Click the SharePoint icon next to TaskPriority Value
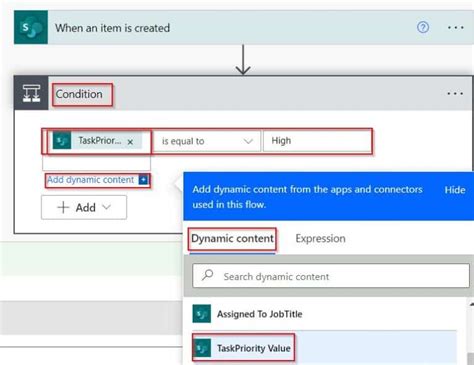The image size is (474, 365). (202, 348)
